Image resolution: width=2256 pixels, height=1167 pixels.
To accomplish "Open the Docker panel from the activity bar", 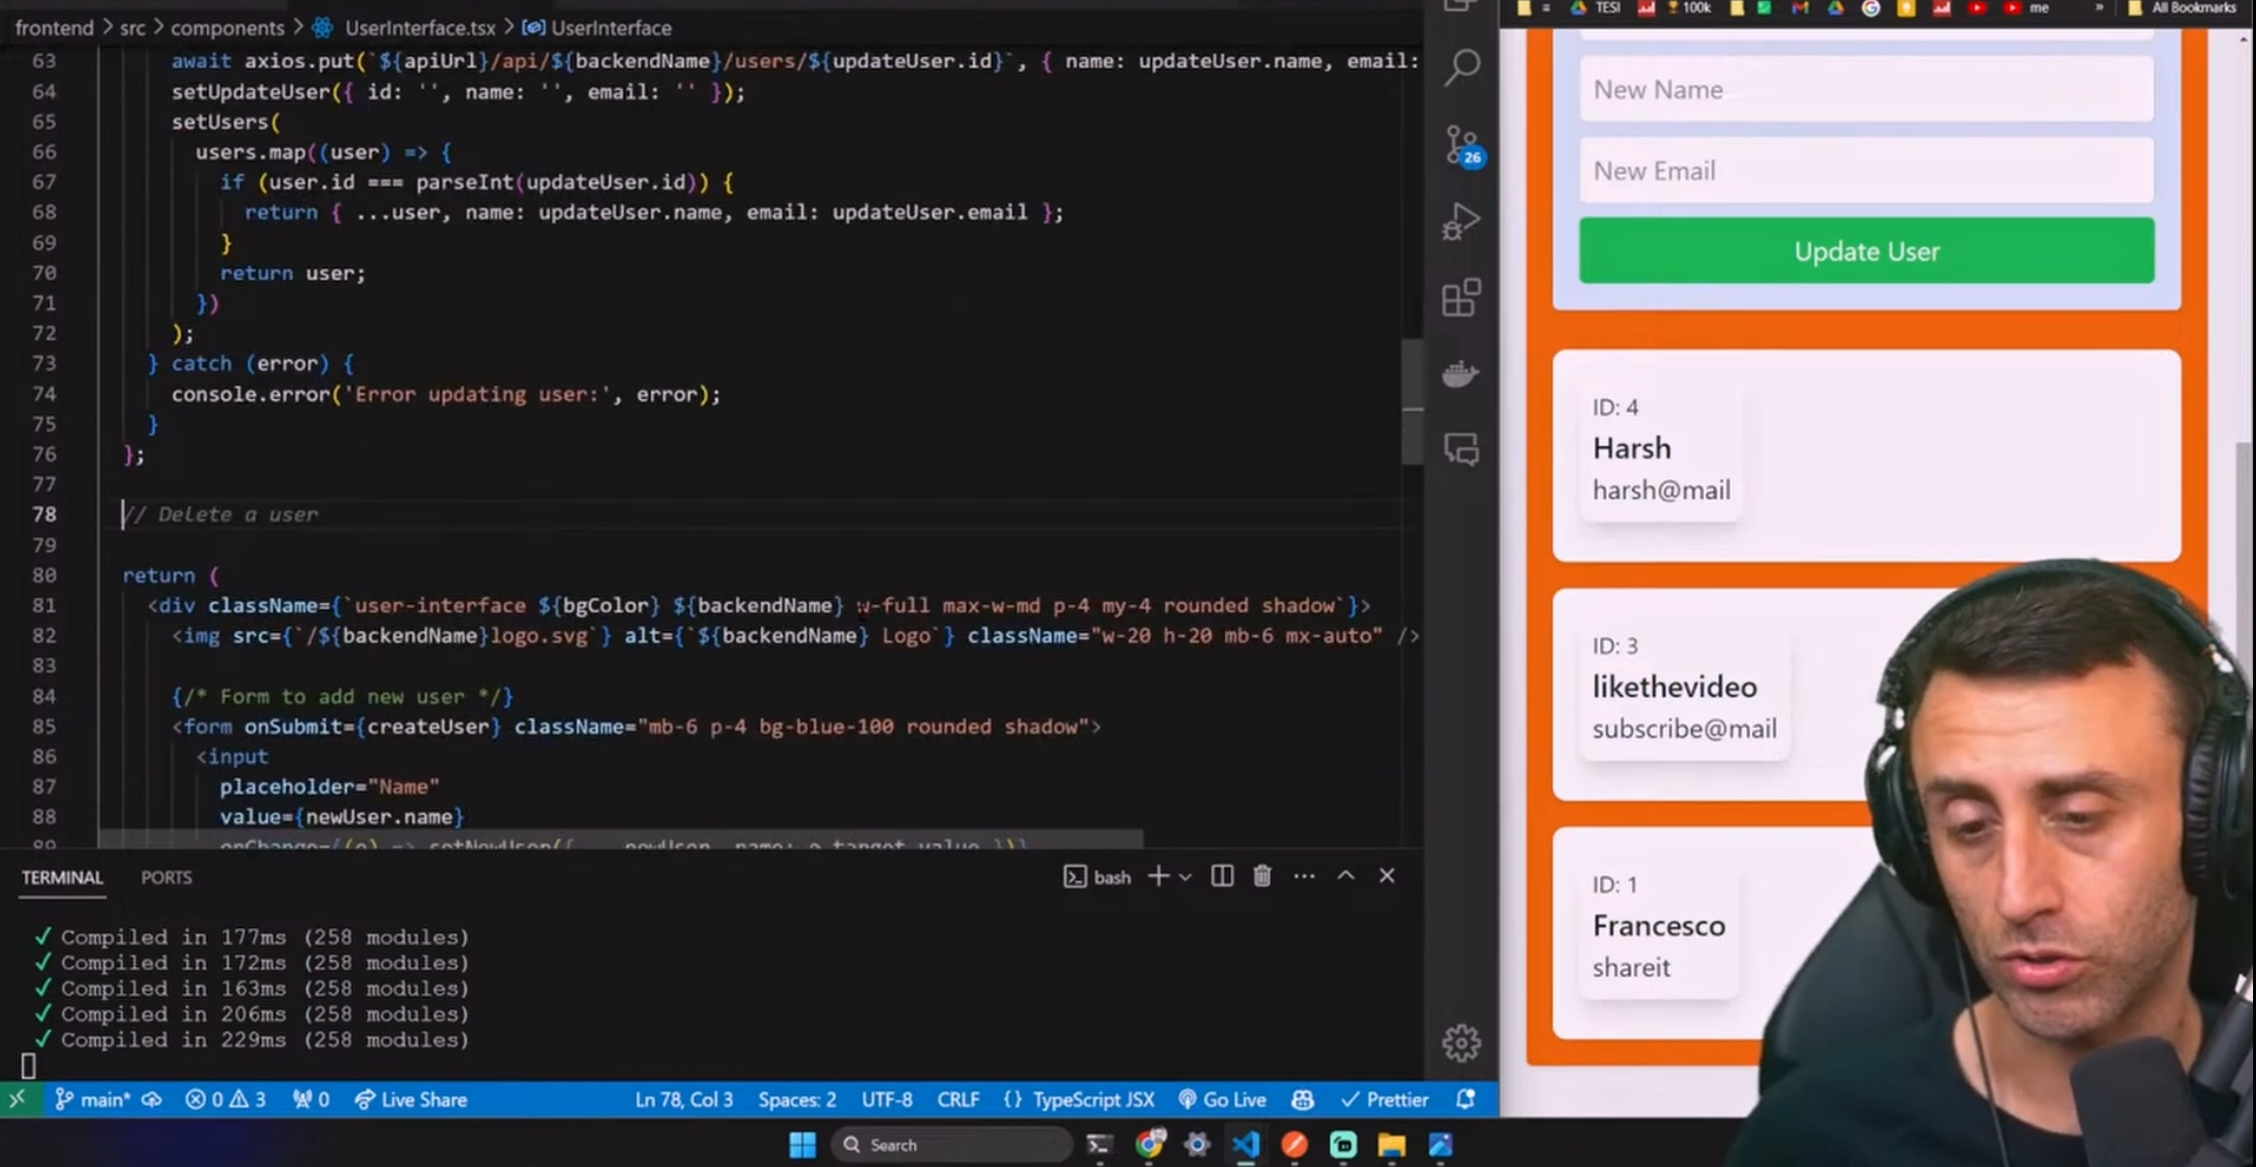I will [x=1461, y=374].
